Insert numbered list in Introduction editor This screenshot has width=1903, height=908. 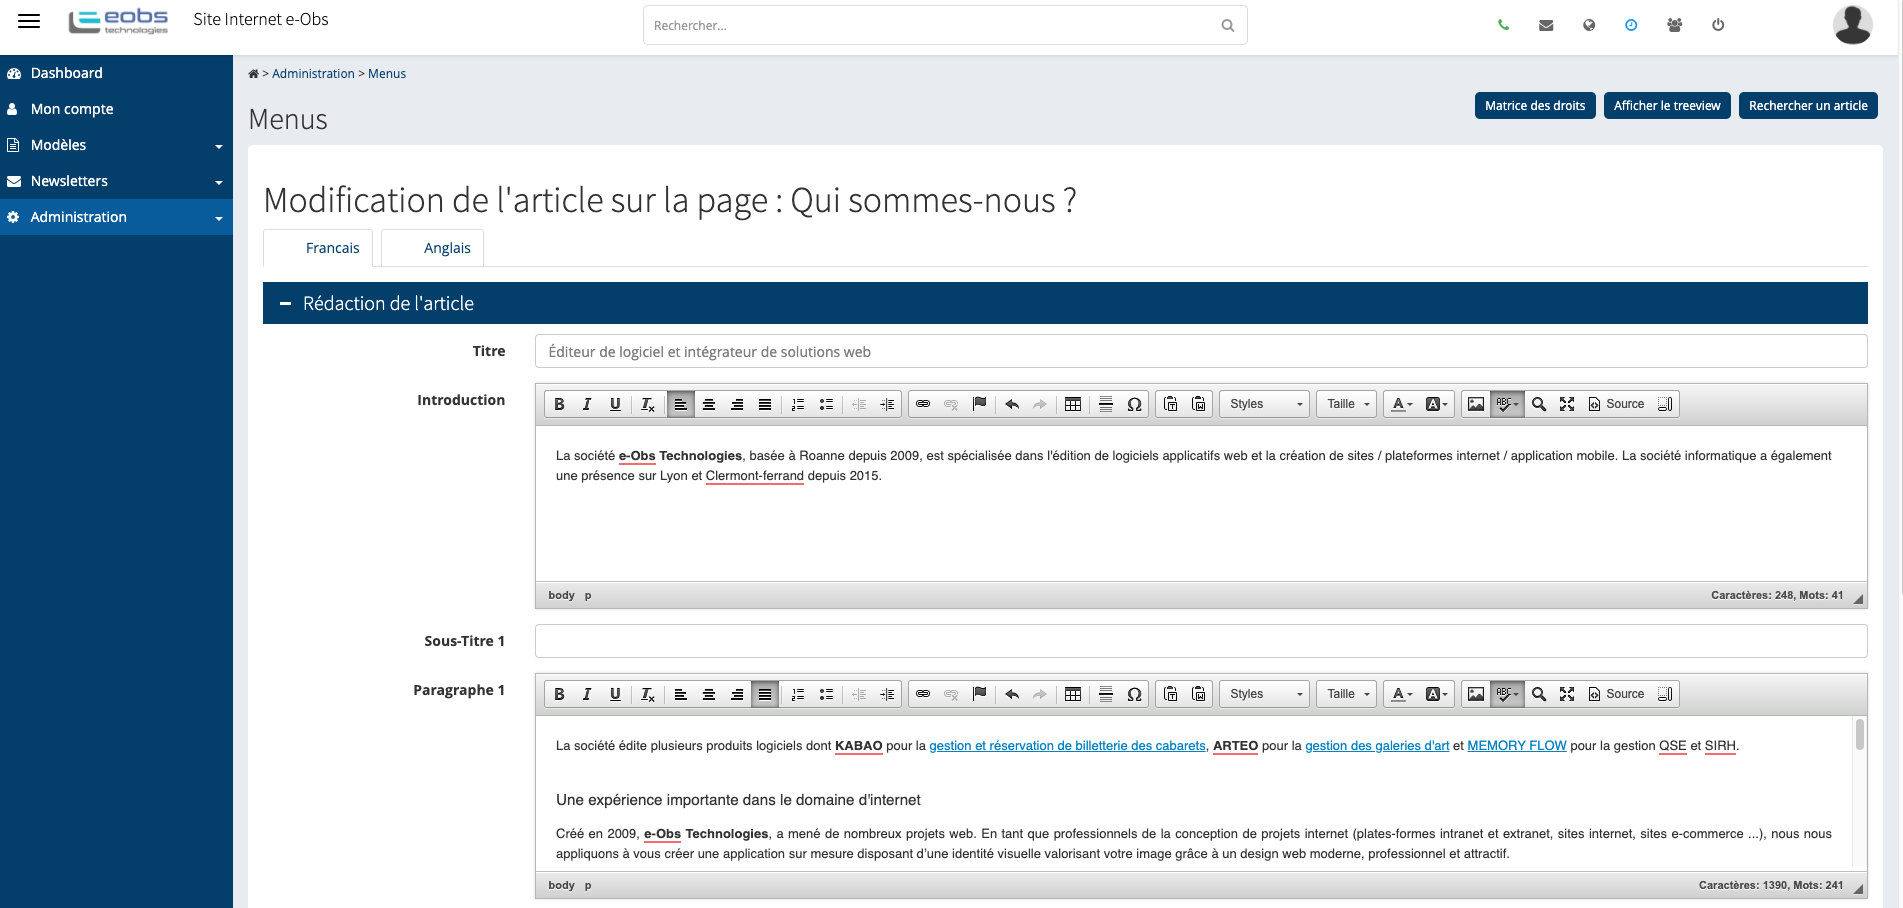click(798, 404)
